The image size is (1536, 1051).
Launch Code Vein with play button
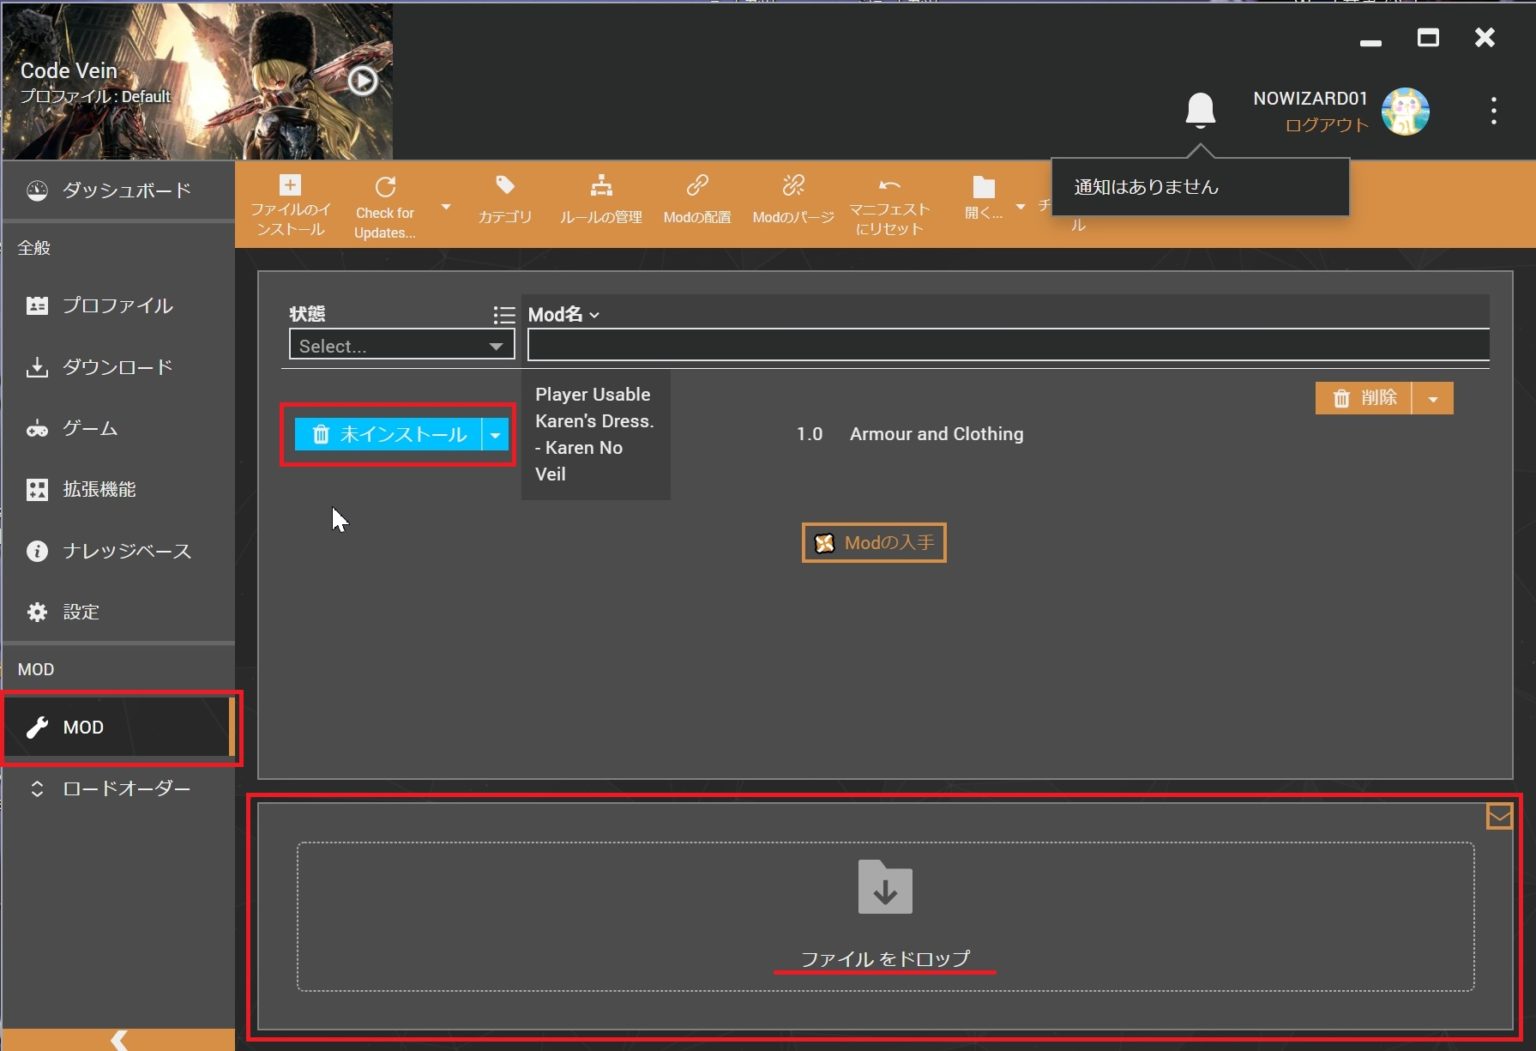coord(363,80)
